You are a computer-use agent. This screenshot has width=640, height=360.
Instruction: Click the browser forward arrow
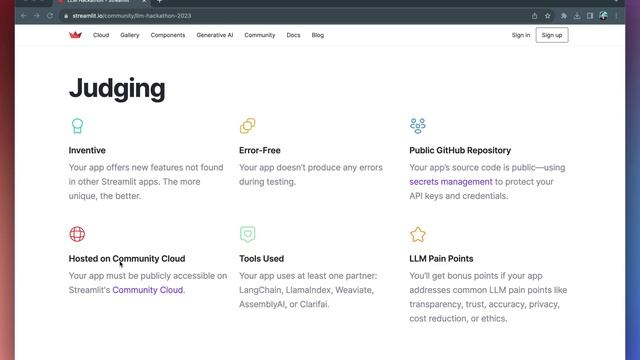(x=37, y=16)
